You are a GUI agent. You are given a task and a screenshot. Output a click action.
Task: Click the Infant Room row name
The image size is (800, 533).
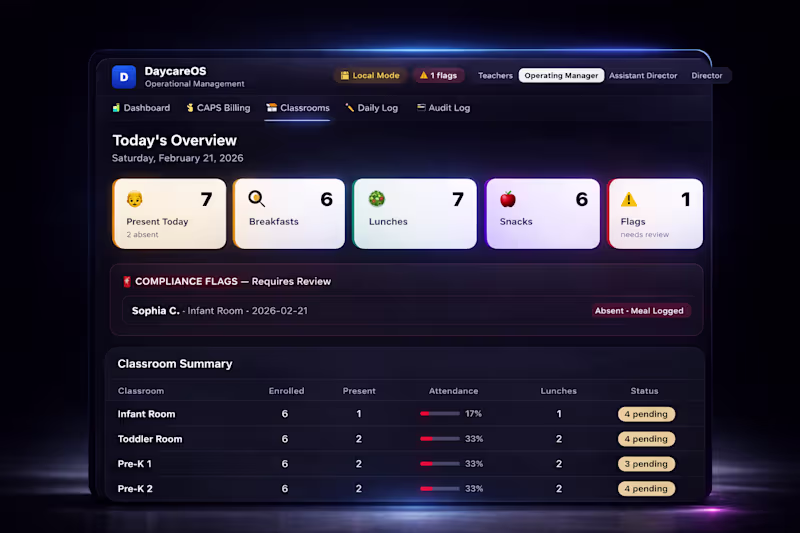(x=146, y=414)
